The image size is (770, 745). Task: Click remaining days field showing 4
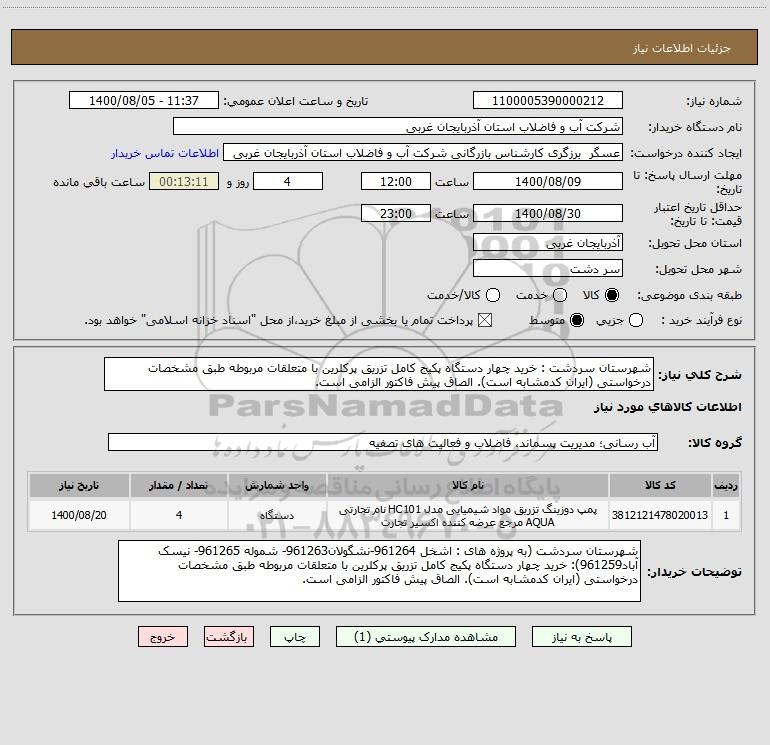pyautogui.click(x=288, y=181)
